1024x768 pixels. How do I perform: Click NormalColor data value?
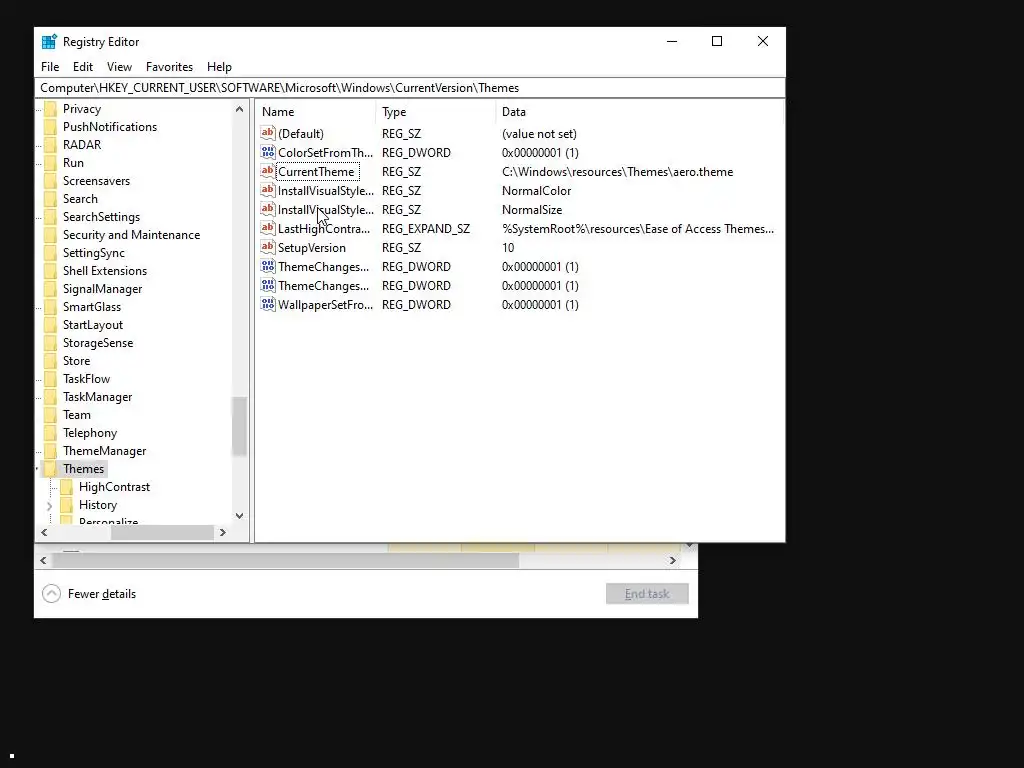point(536,191)
